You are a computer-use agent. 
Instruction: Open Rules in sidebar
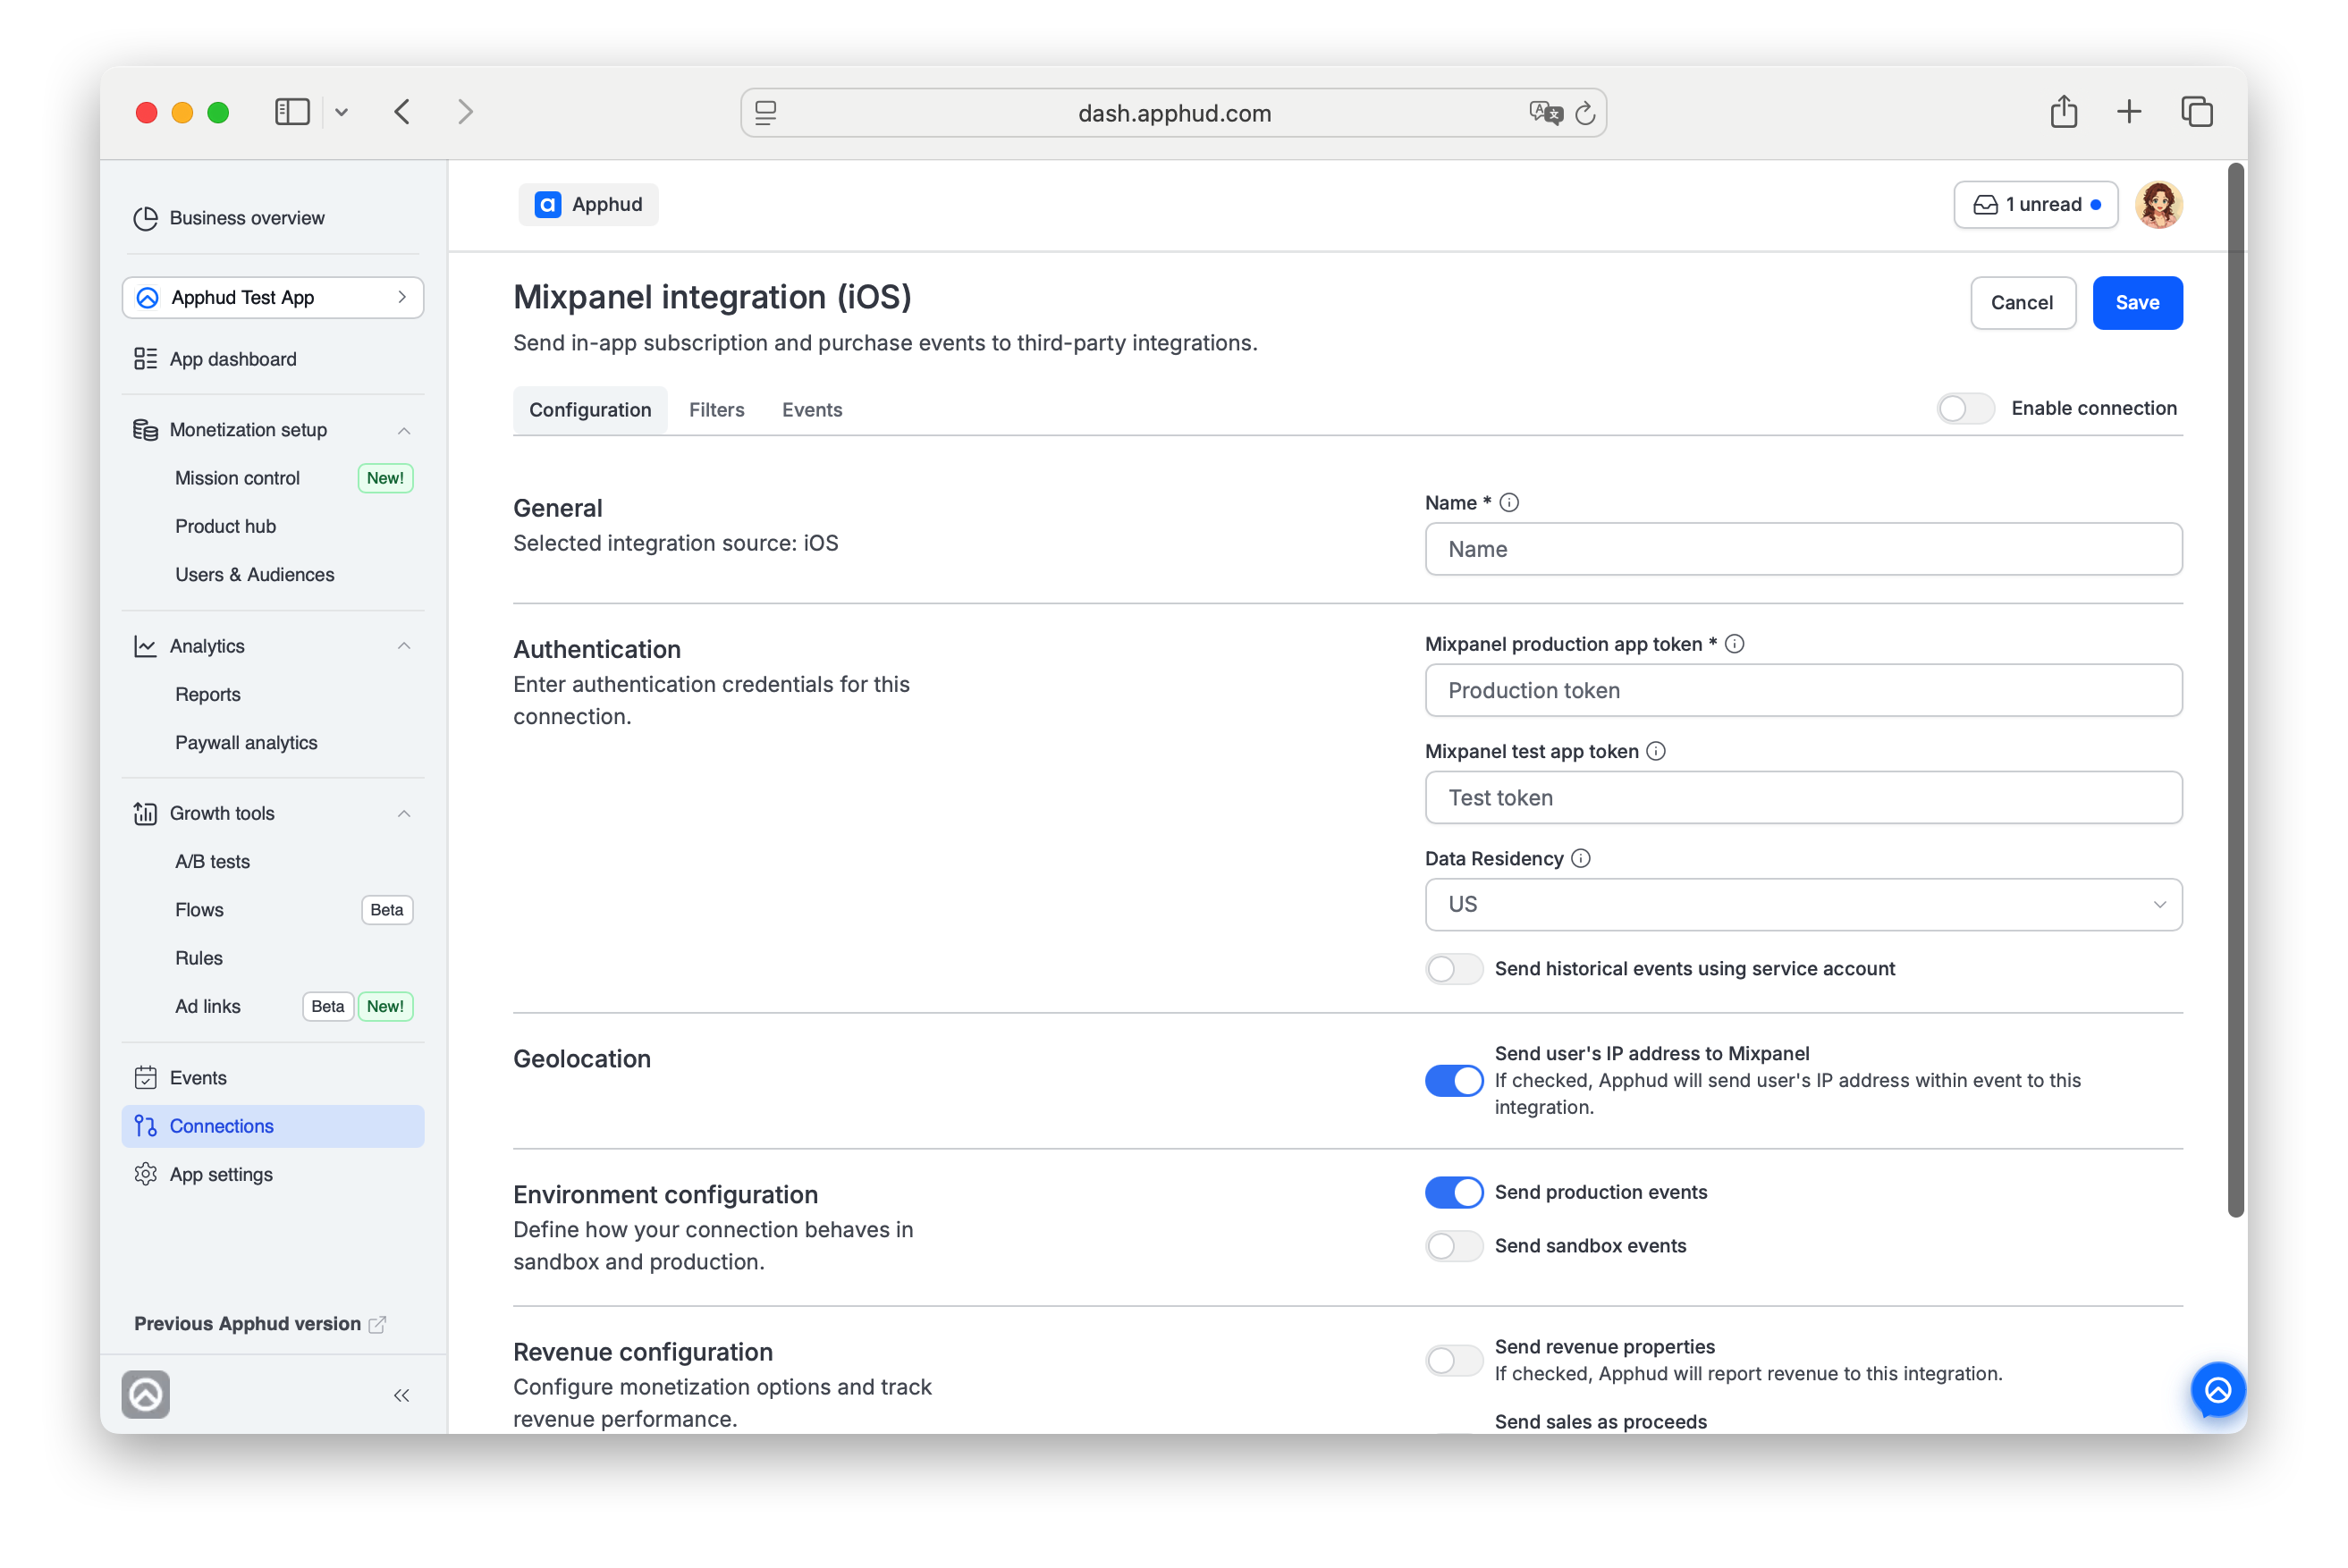pyautogui.click(x=198, y=957)
